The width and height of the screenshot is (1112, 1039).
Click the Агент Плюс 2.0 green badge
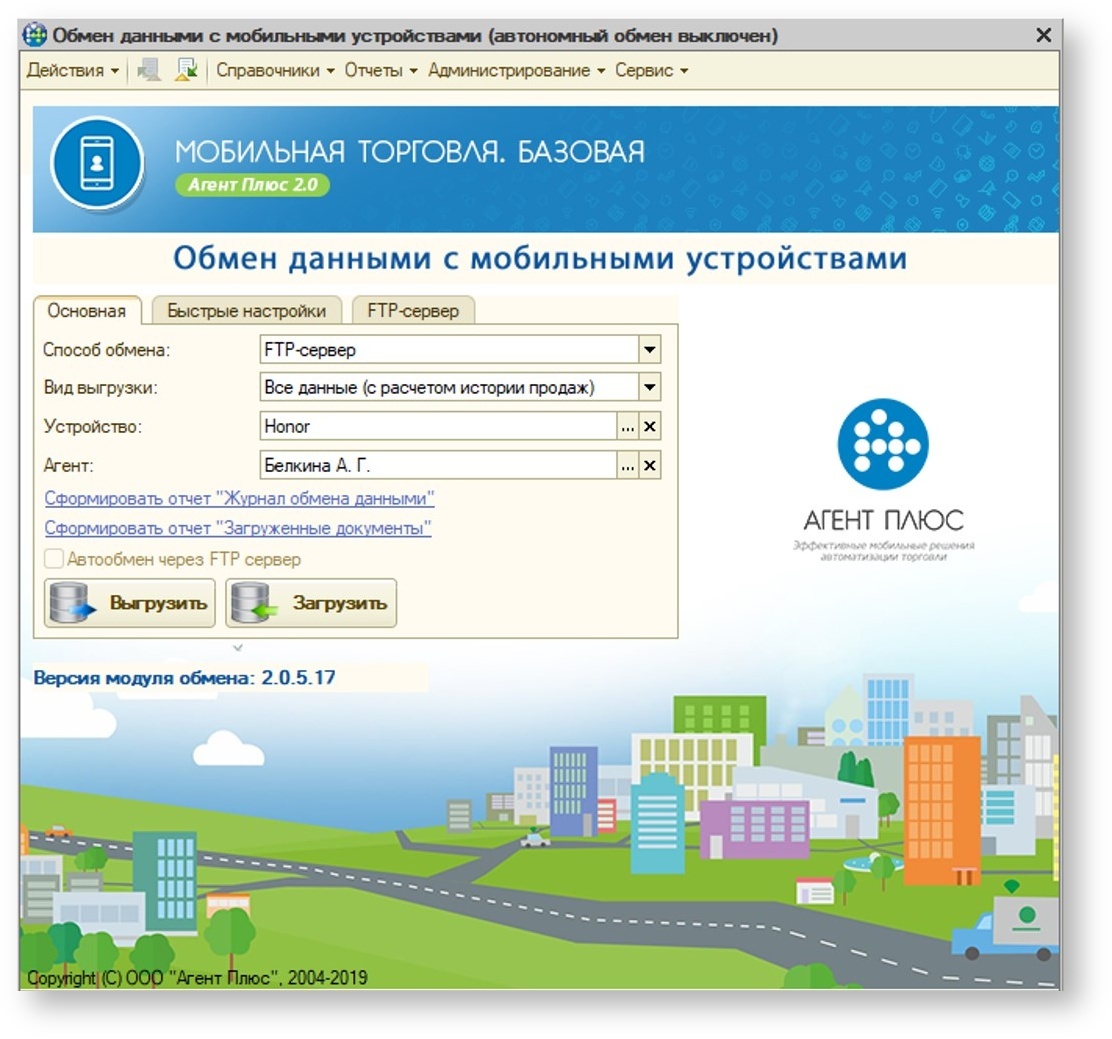[x=252, y=185]
